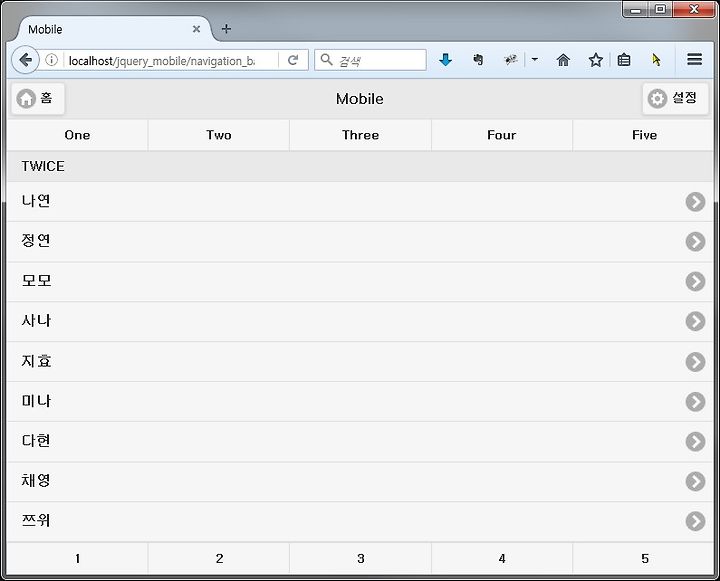This screenshot has width=720, height=581.
Task: Click the magnifier icon in search box
Action: pyautogui.click(x=326, y=59)
